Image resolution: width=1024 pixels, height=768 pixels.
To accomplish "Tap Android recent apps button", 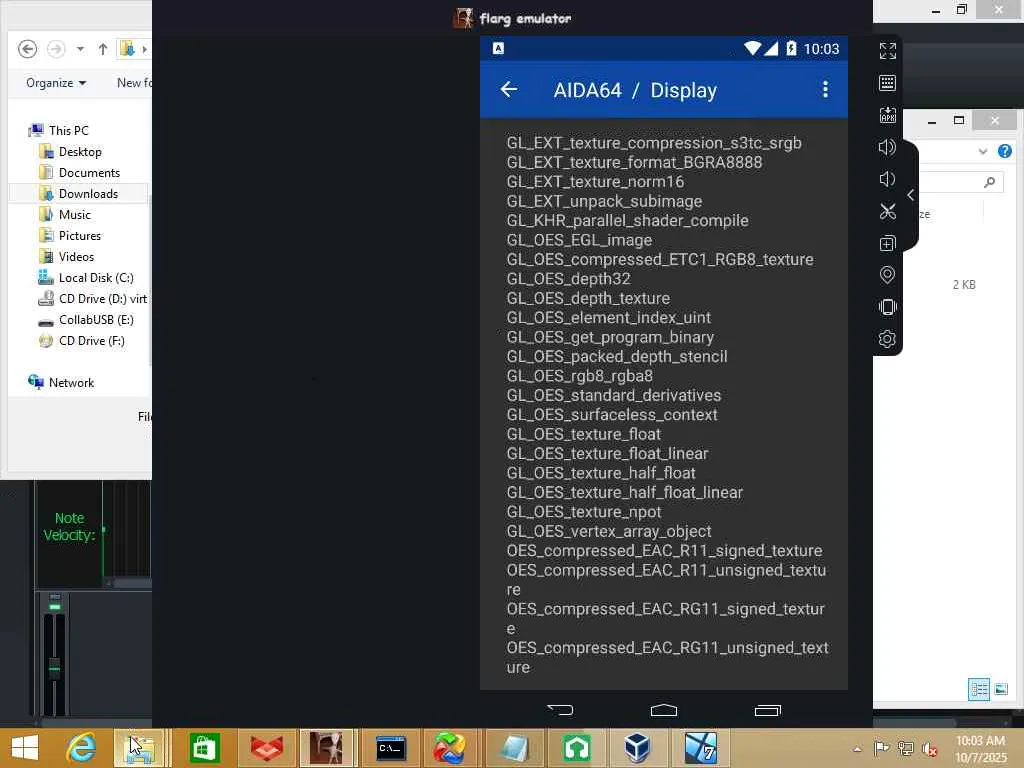I will [x=767, y=710].
